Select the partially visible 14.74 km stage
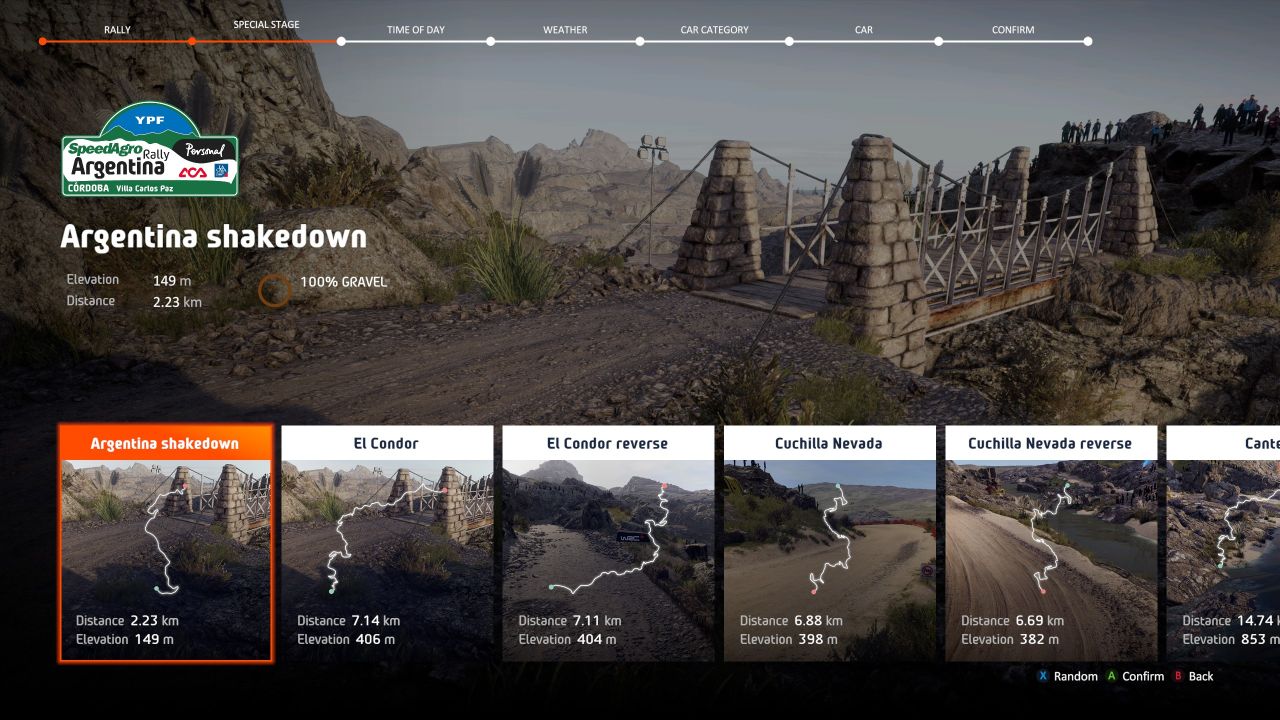1280x720 pixels. (x=1223, y=543)
